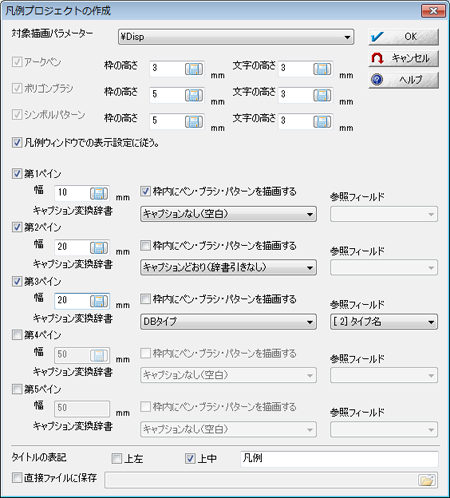This screenshot has height=498, width=450.
Task: Expand the 対象描画パラメーター ¥Disp dropdown
Action: 236,37
